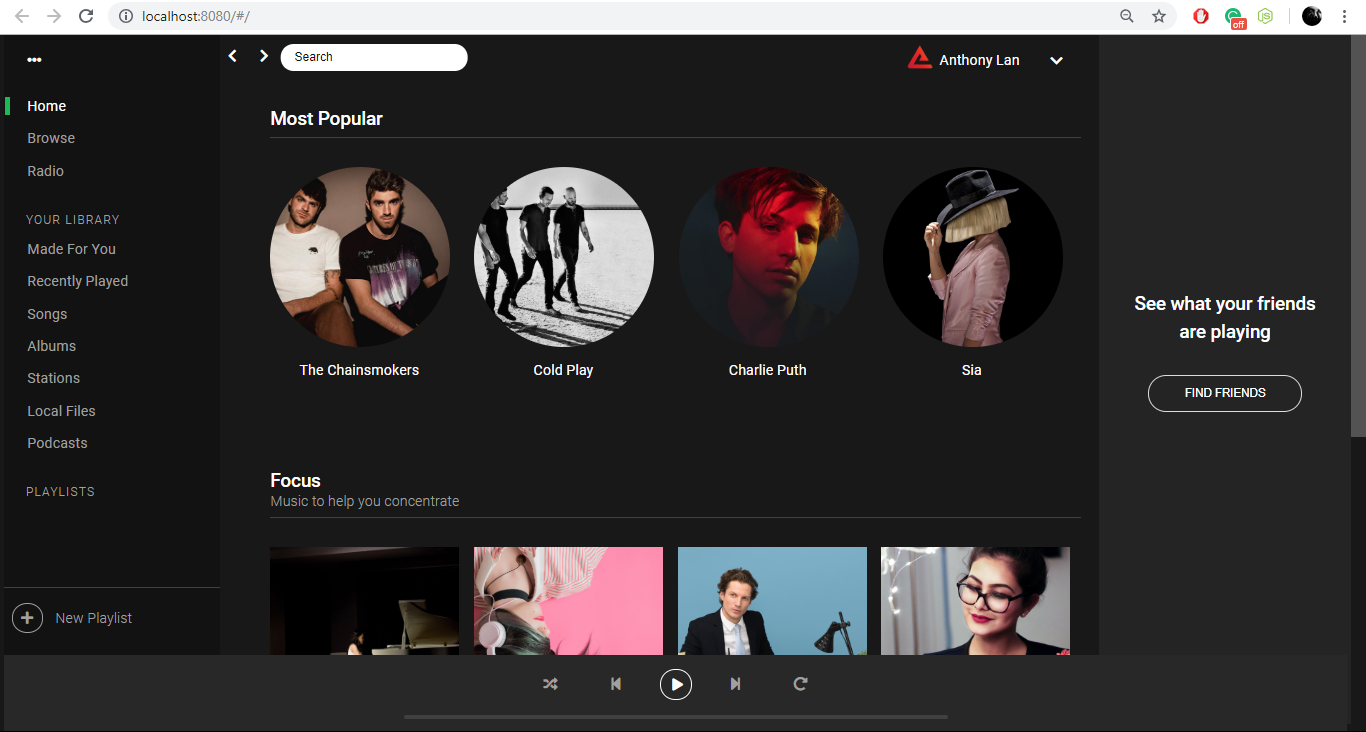
Task: Open Browse in the sidebar
Action: (x=51, y=138)
